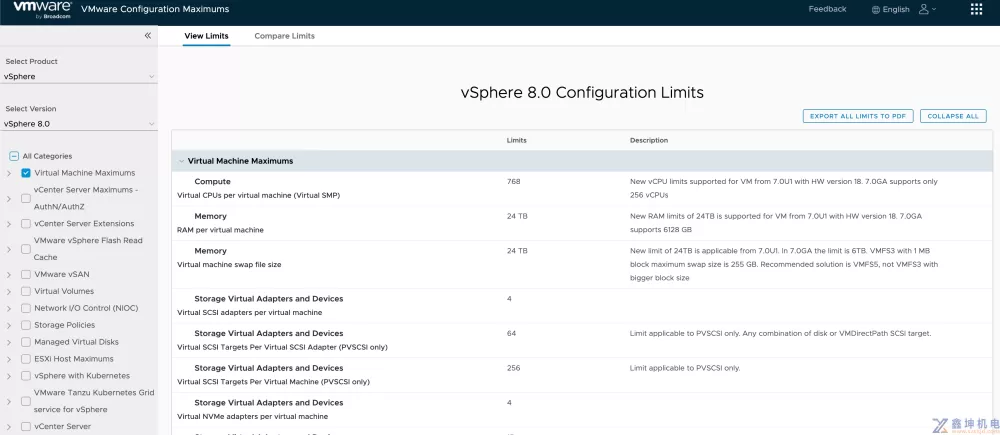
Task: Open the Select Version vSphere 8.0 dropdown
Action: (x=79, y=124)
